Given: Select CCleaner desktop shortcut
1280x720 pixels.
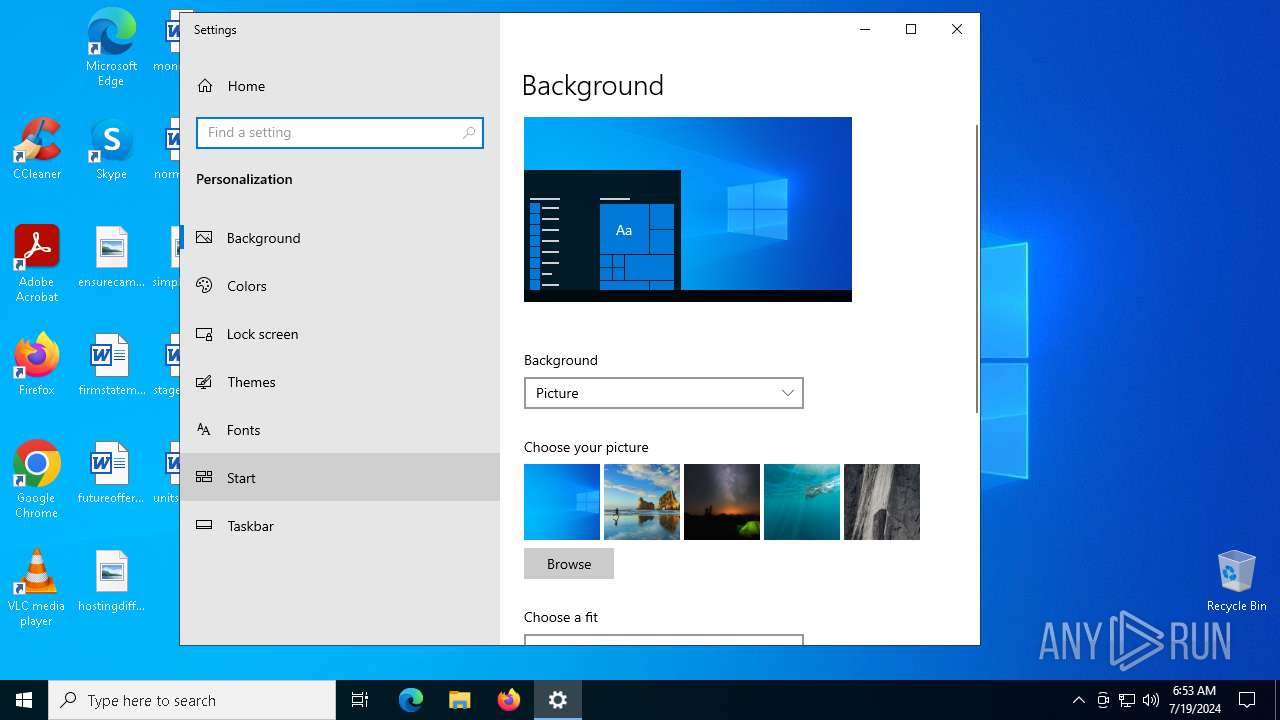Looking at the screenshot, I should click(37, 148).
